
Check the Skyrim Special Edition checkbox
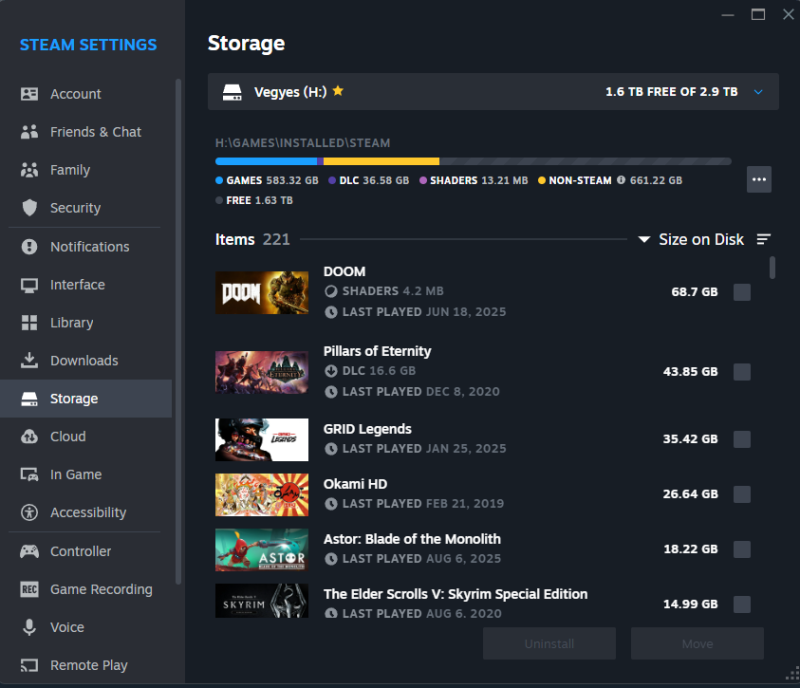[x=742, y=605]
